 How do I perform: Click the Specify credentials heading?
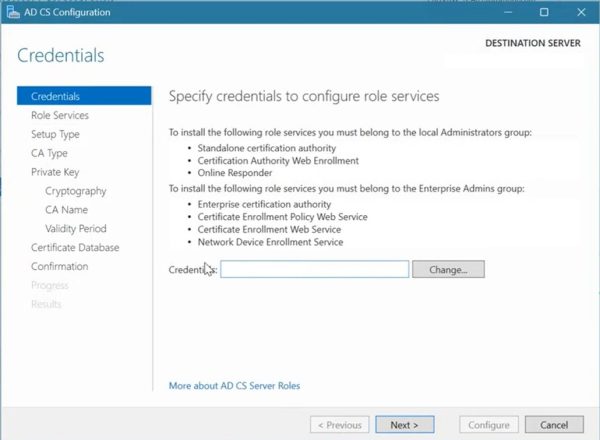pos(304,96)
